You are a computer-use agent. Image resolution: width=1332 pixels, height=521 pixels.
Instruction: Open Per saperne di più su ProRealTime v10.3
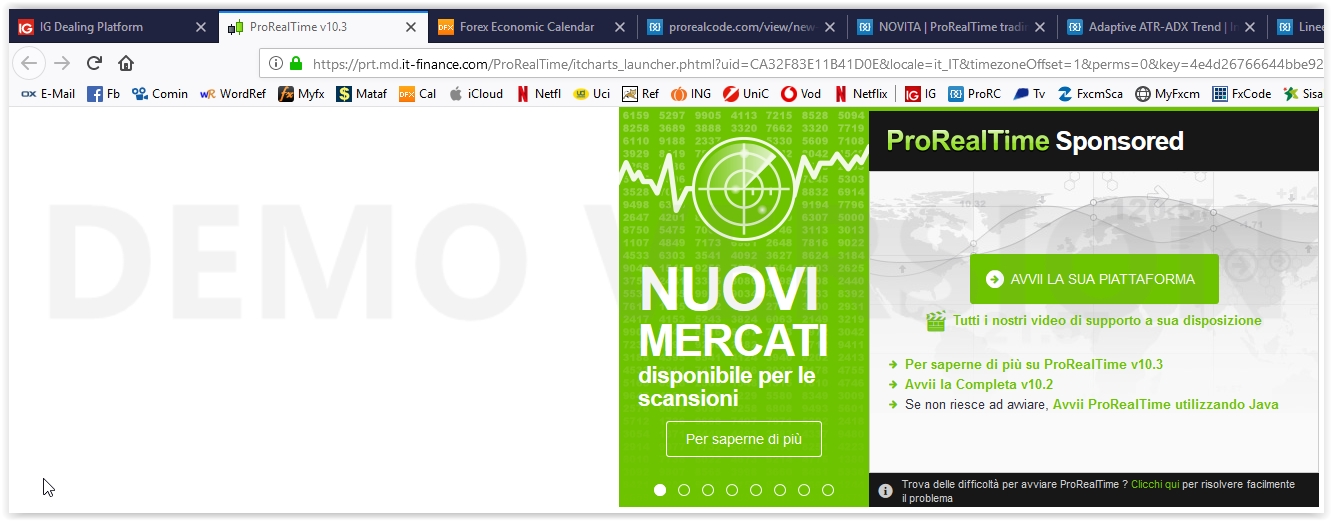tap(1034, 365)
